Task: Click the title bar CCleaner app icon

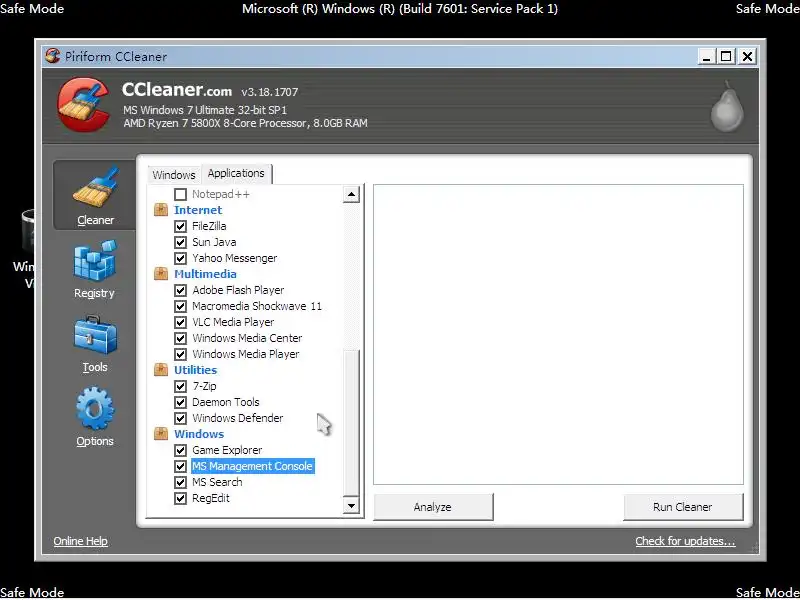Action: pyautogui.click(x=52, y=56)
